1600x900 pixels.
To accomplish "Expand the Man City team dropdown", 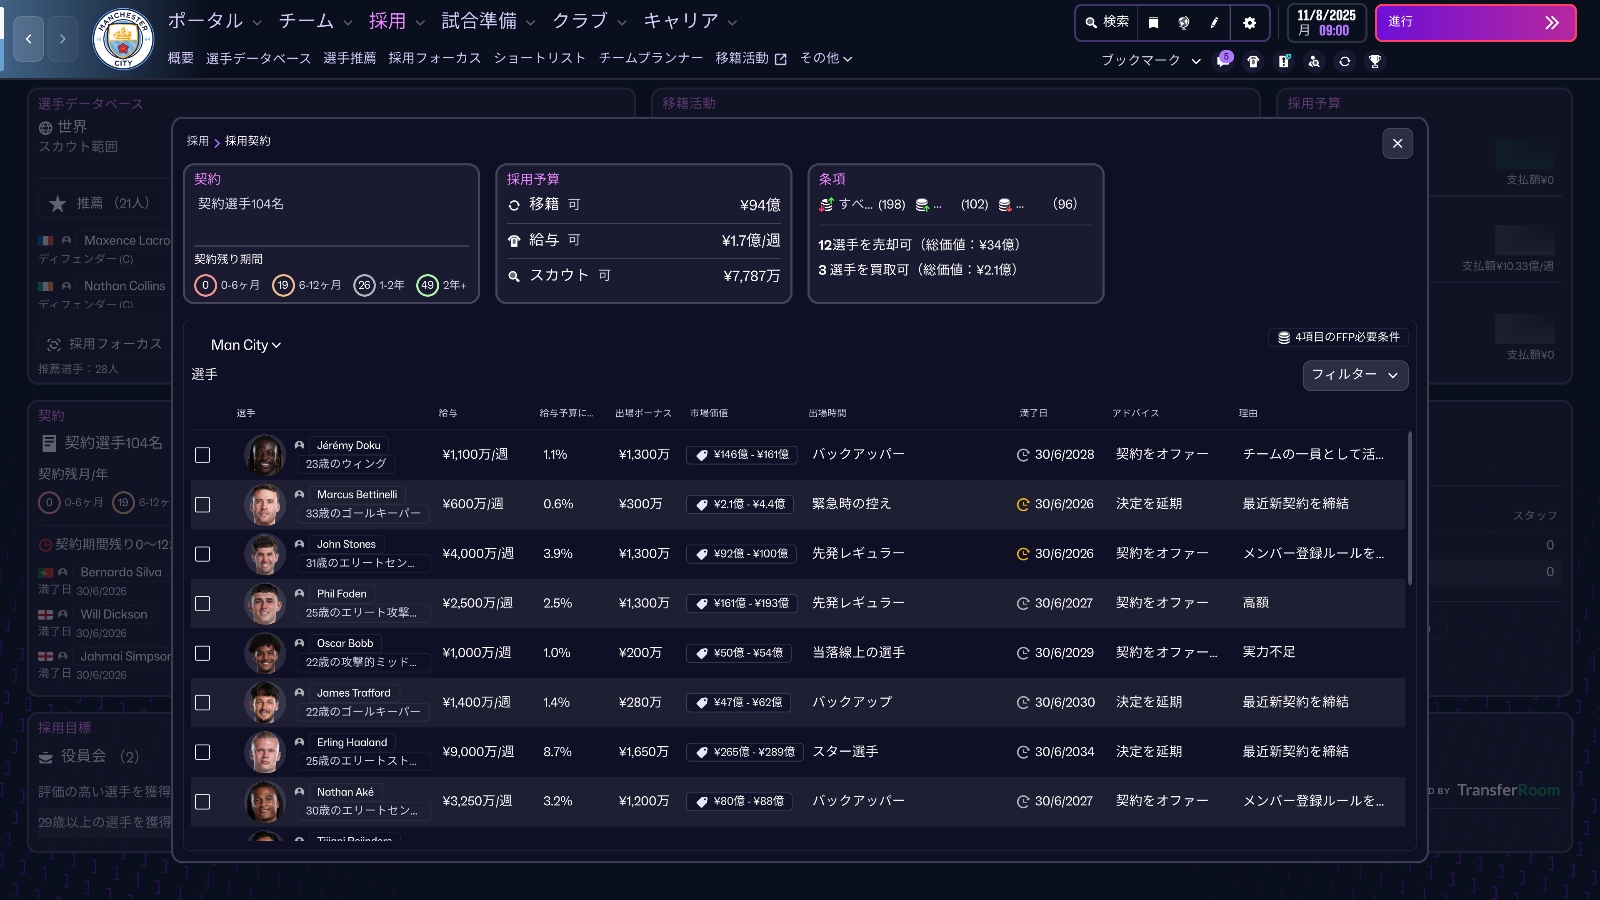I will 246,345.
